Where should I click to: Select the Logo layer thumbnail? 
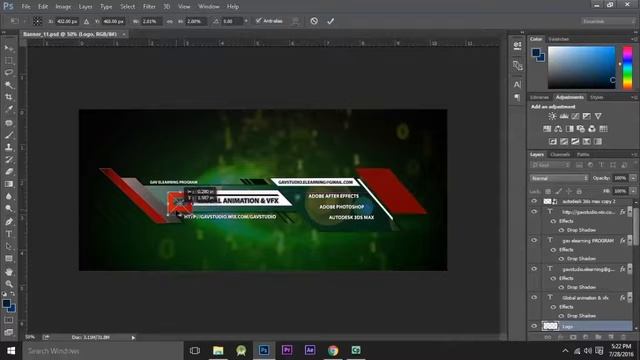tap(550, 326)
